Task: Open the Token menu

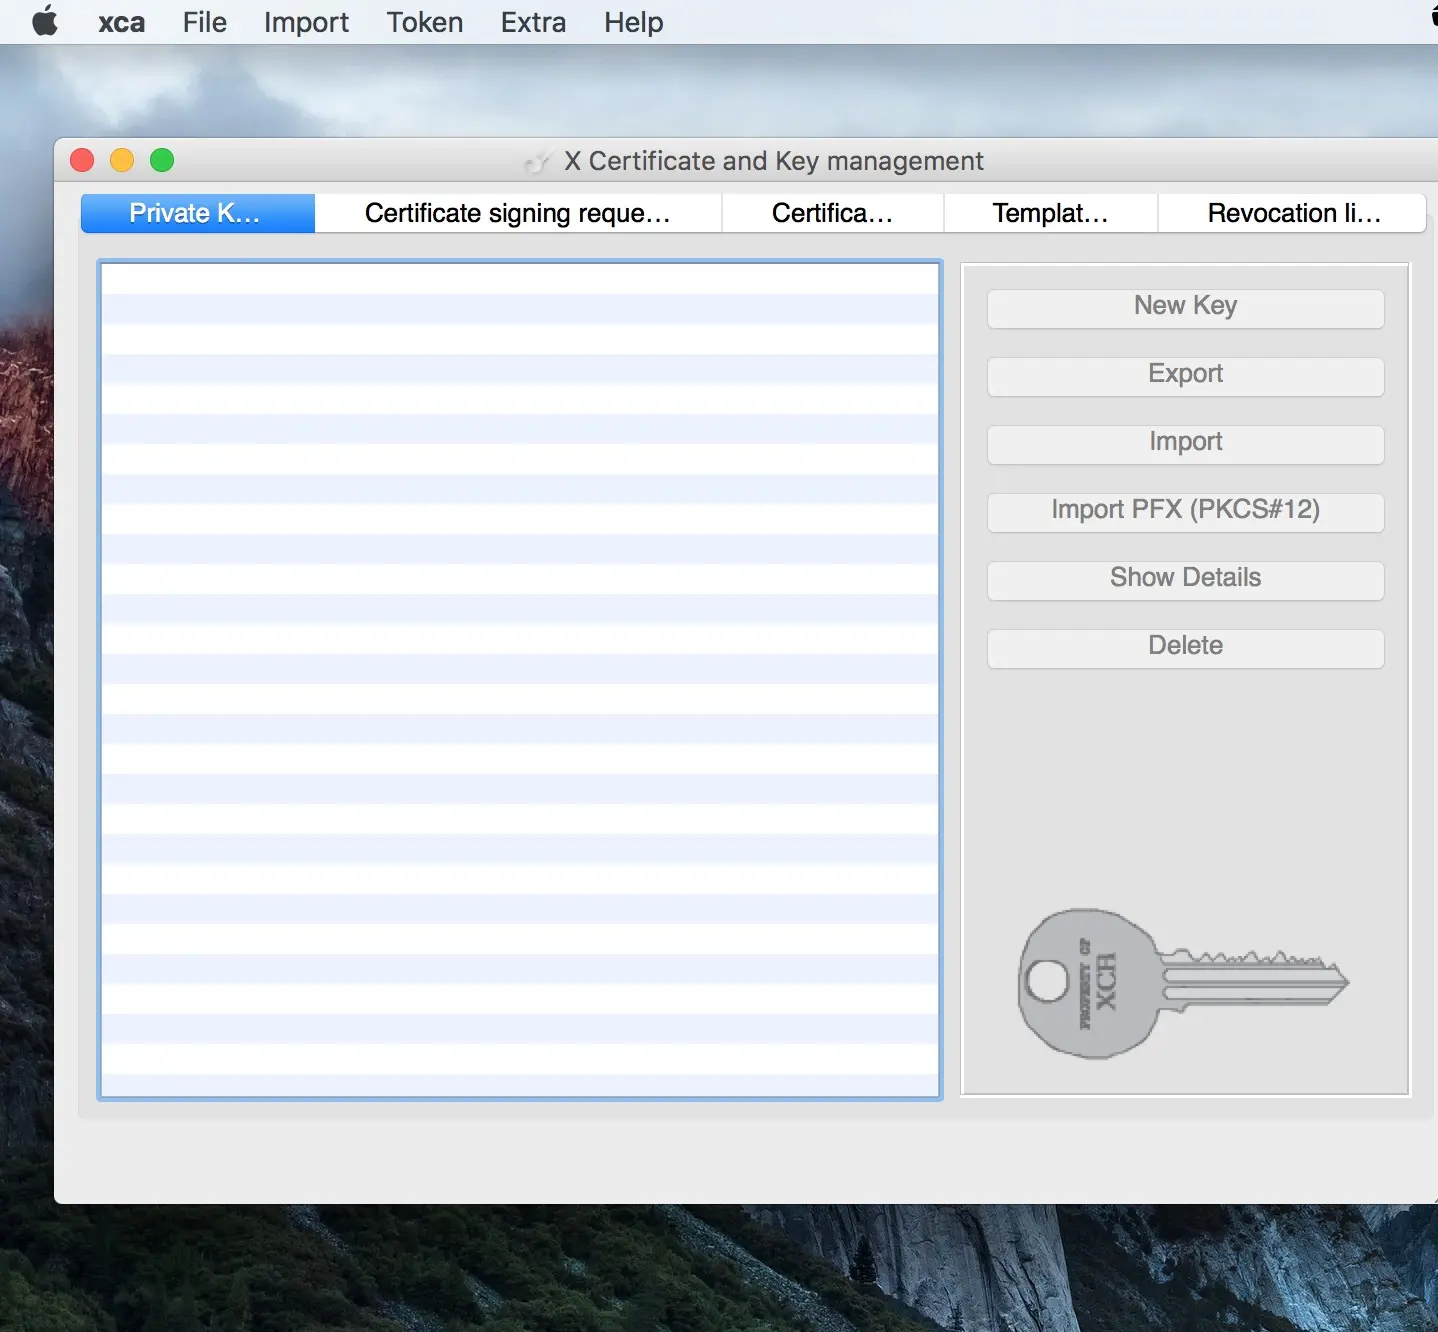Action: 425,22
